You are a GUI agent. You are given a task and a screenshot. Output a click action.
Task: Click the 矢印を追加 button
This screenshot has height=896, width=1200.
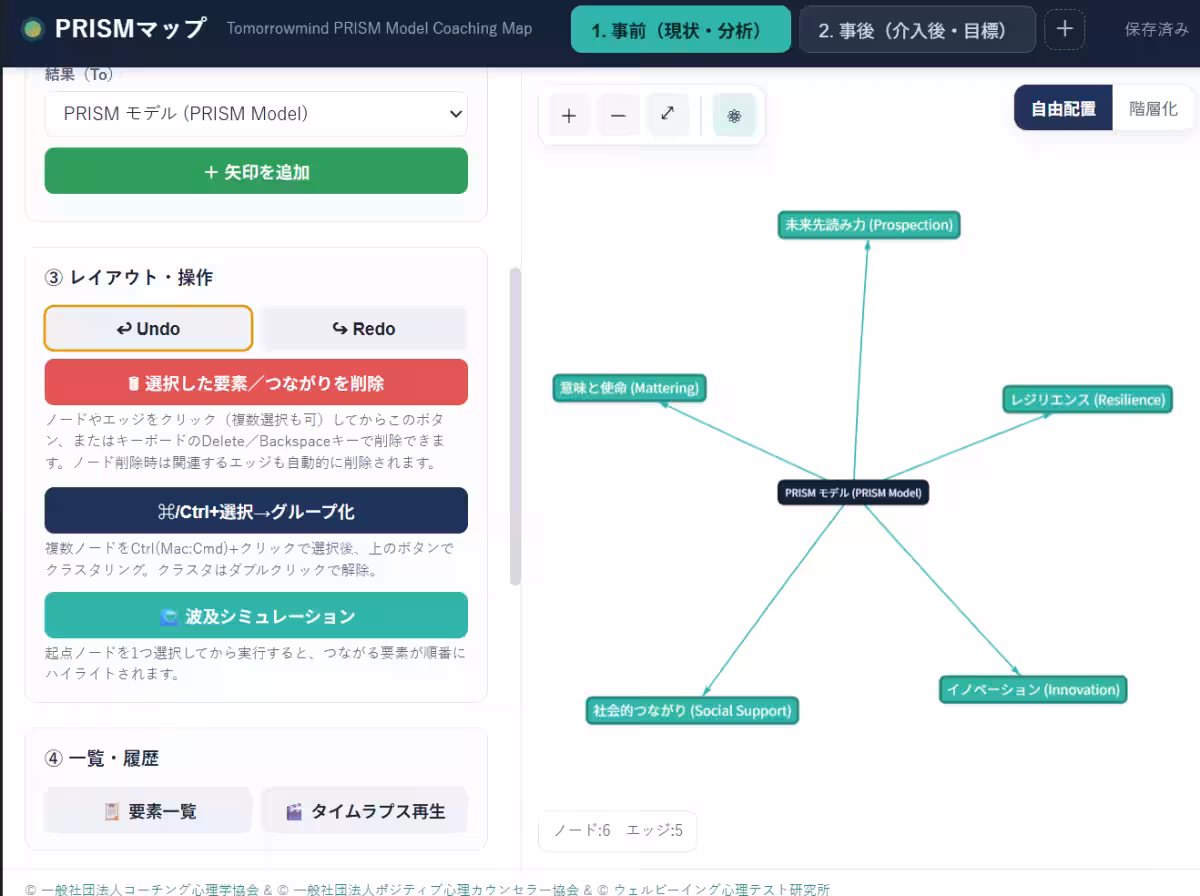pyautogui.click(x=256, y=171)
